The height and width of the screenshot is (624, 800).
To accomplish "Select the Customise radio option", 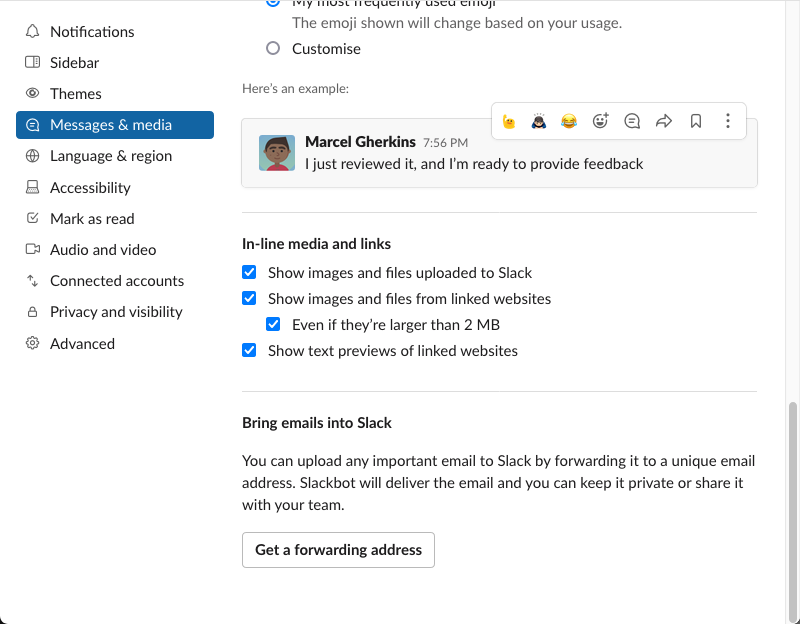I will pos(273,48).
